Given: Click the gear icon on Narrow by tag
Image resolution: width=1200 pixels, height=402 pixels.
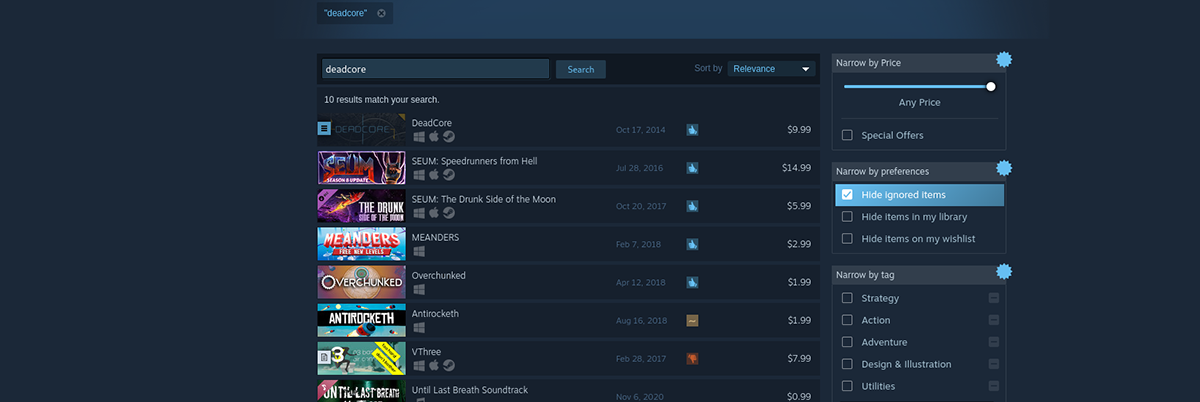Looking at the screenshot, I should [1004, 271].
